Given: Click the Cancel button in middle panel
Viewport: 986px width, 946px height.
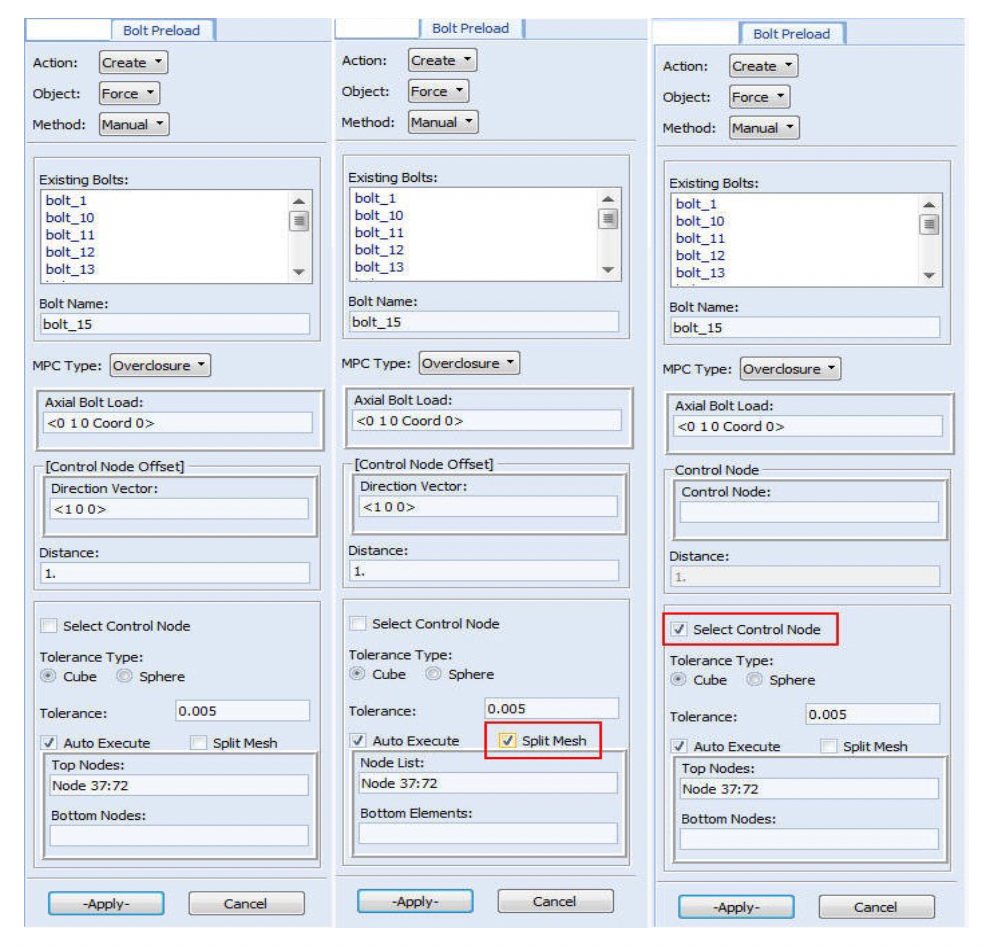Looking at the screenshot, I should 555,901.
